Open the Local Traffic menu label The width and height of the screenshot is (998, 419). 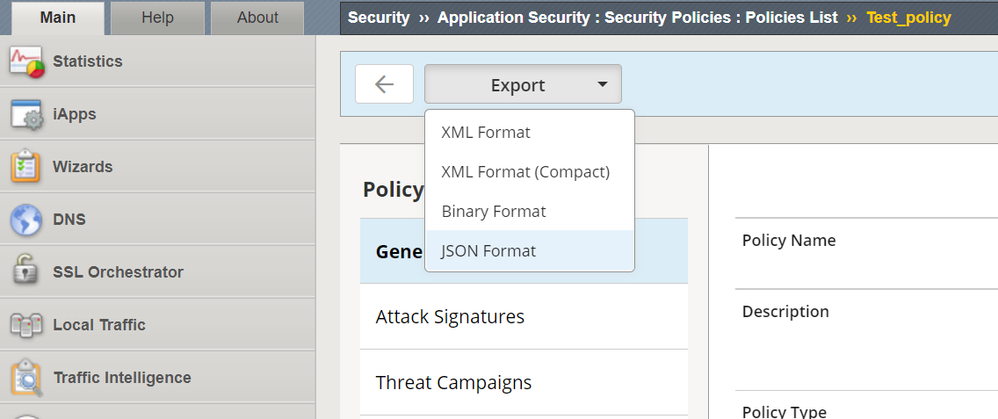click(x=99, y=325)
